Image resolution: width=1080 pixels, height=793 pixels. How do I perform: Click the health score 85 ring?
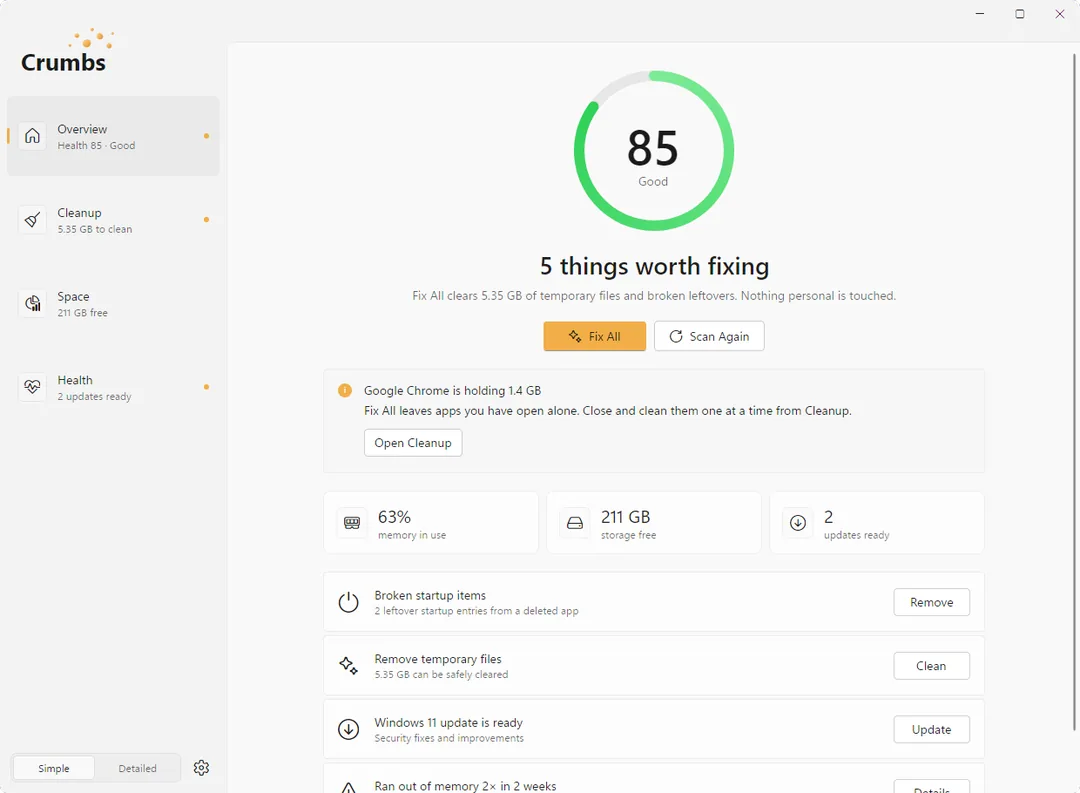click(653, 150)
